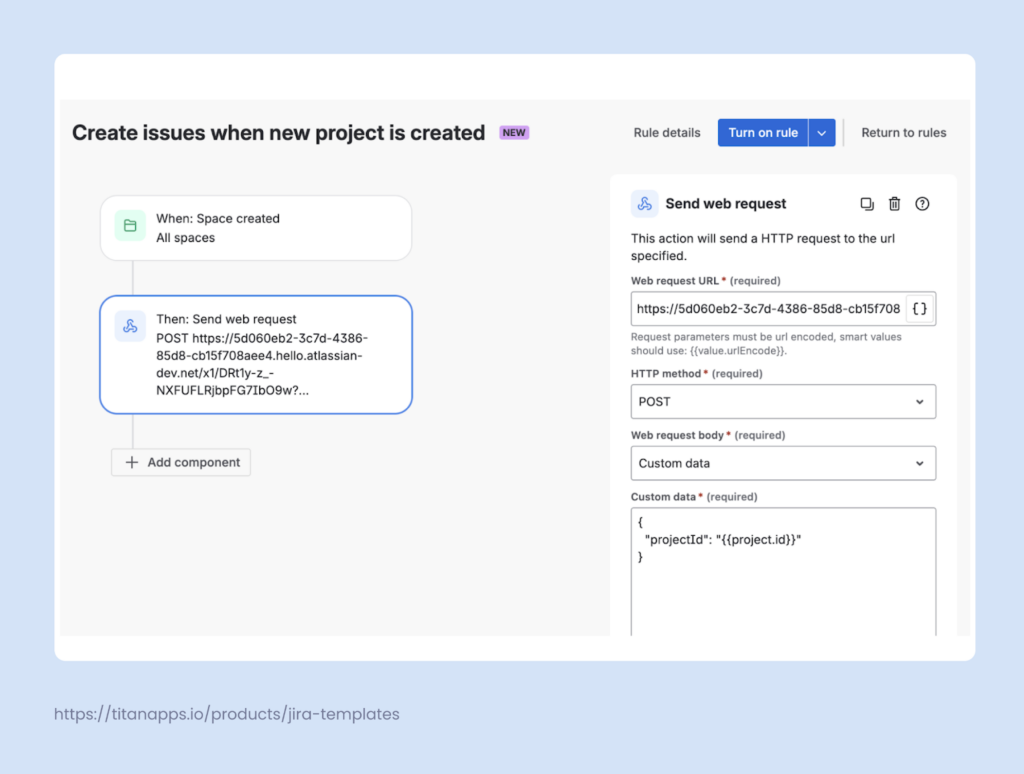Expand the Turn on rule dropdown arrow

(x=824, y=132)
